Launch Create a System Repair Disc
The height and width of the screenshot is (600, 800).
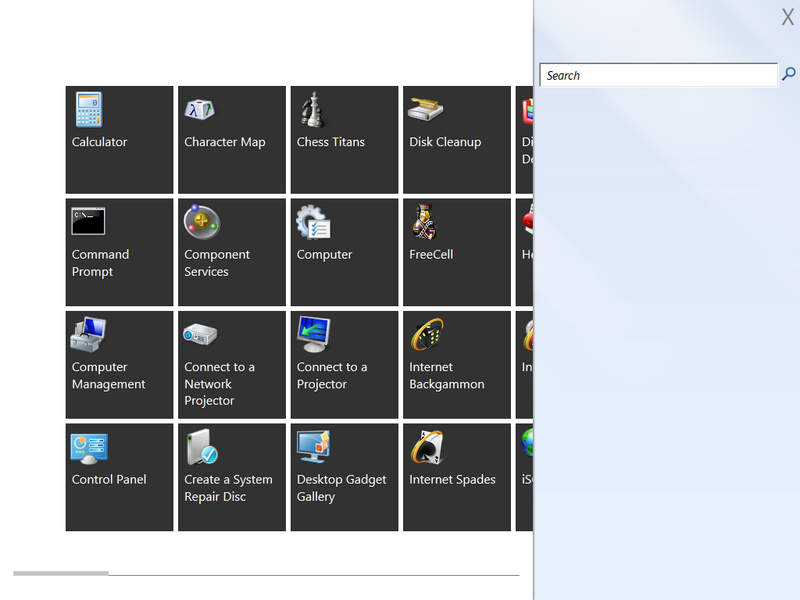coord(231,477)
